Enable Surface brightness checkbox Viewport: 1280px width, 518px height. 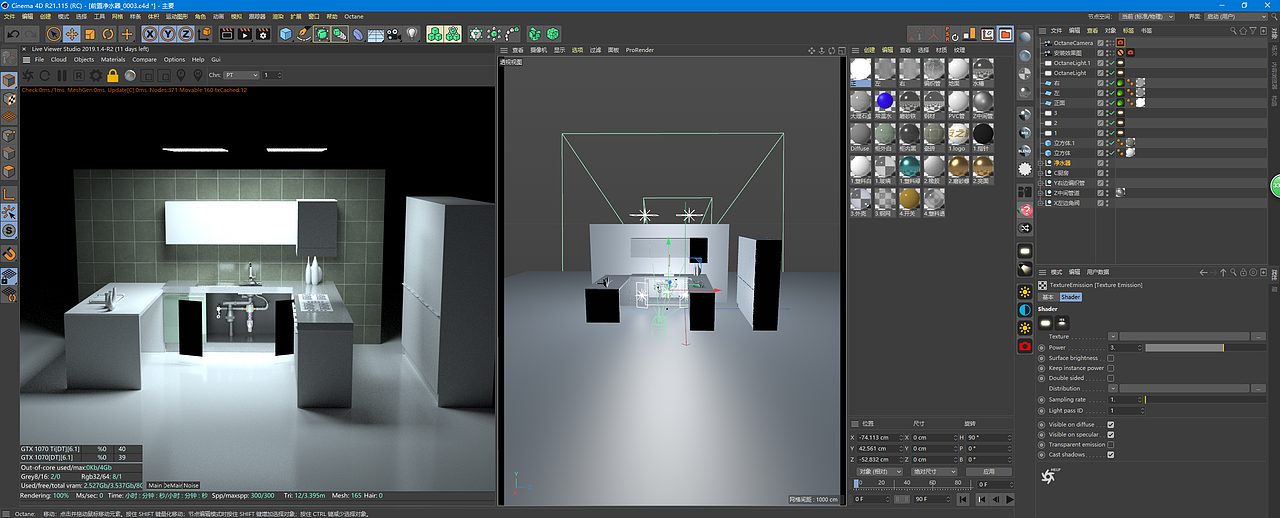[1111, 358]
